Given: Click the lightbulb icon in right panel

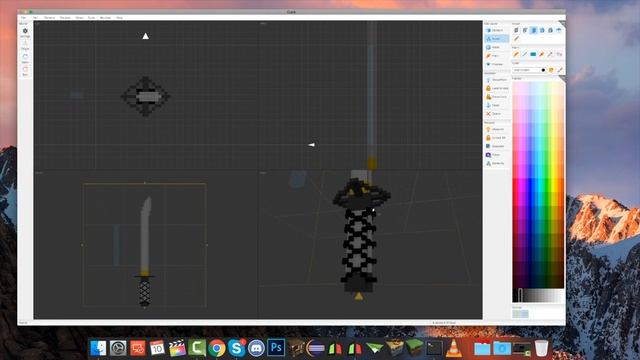Looking at the screenshot, I should point(488,129).
